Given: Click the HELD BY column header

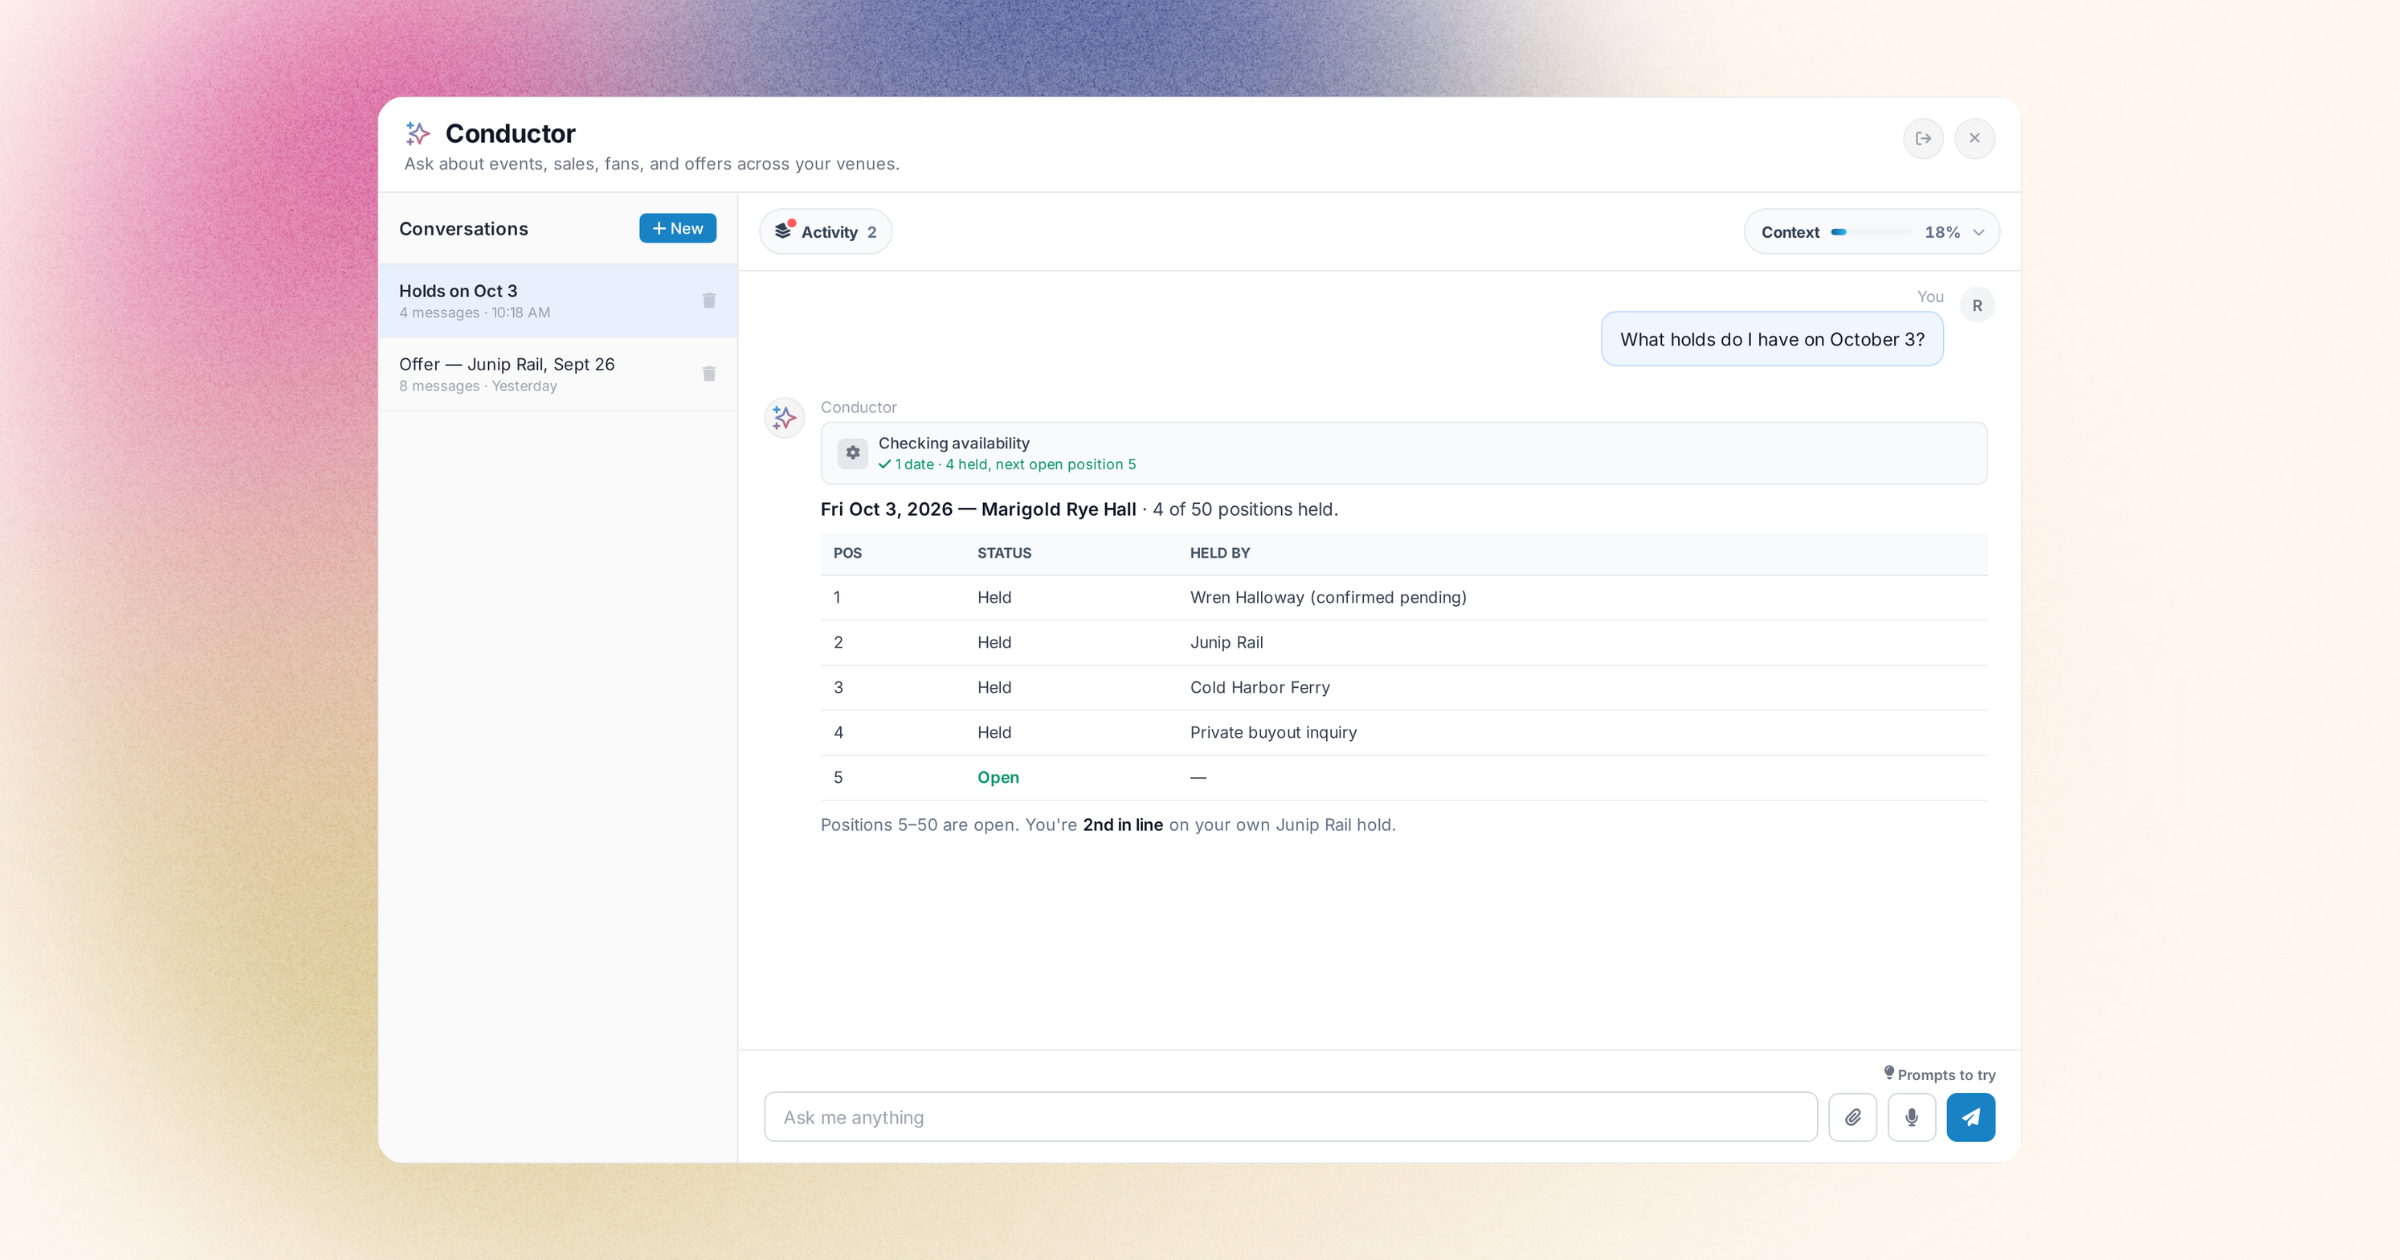Looking at the screenshot, I should point(1220,553).
